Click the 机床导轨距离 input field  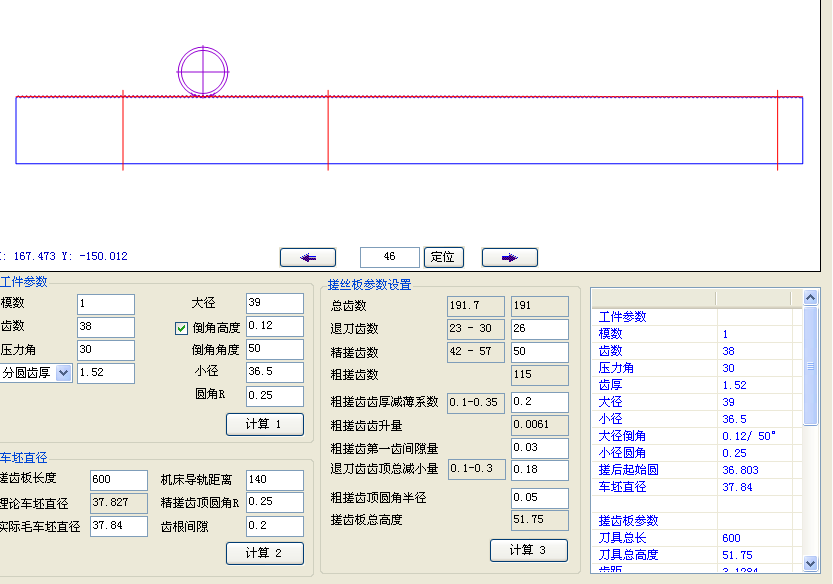click(274, 480)
